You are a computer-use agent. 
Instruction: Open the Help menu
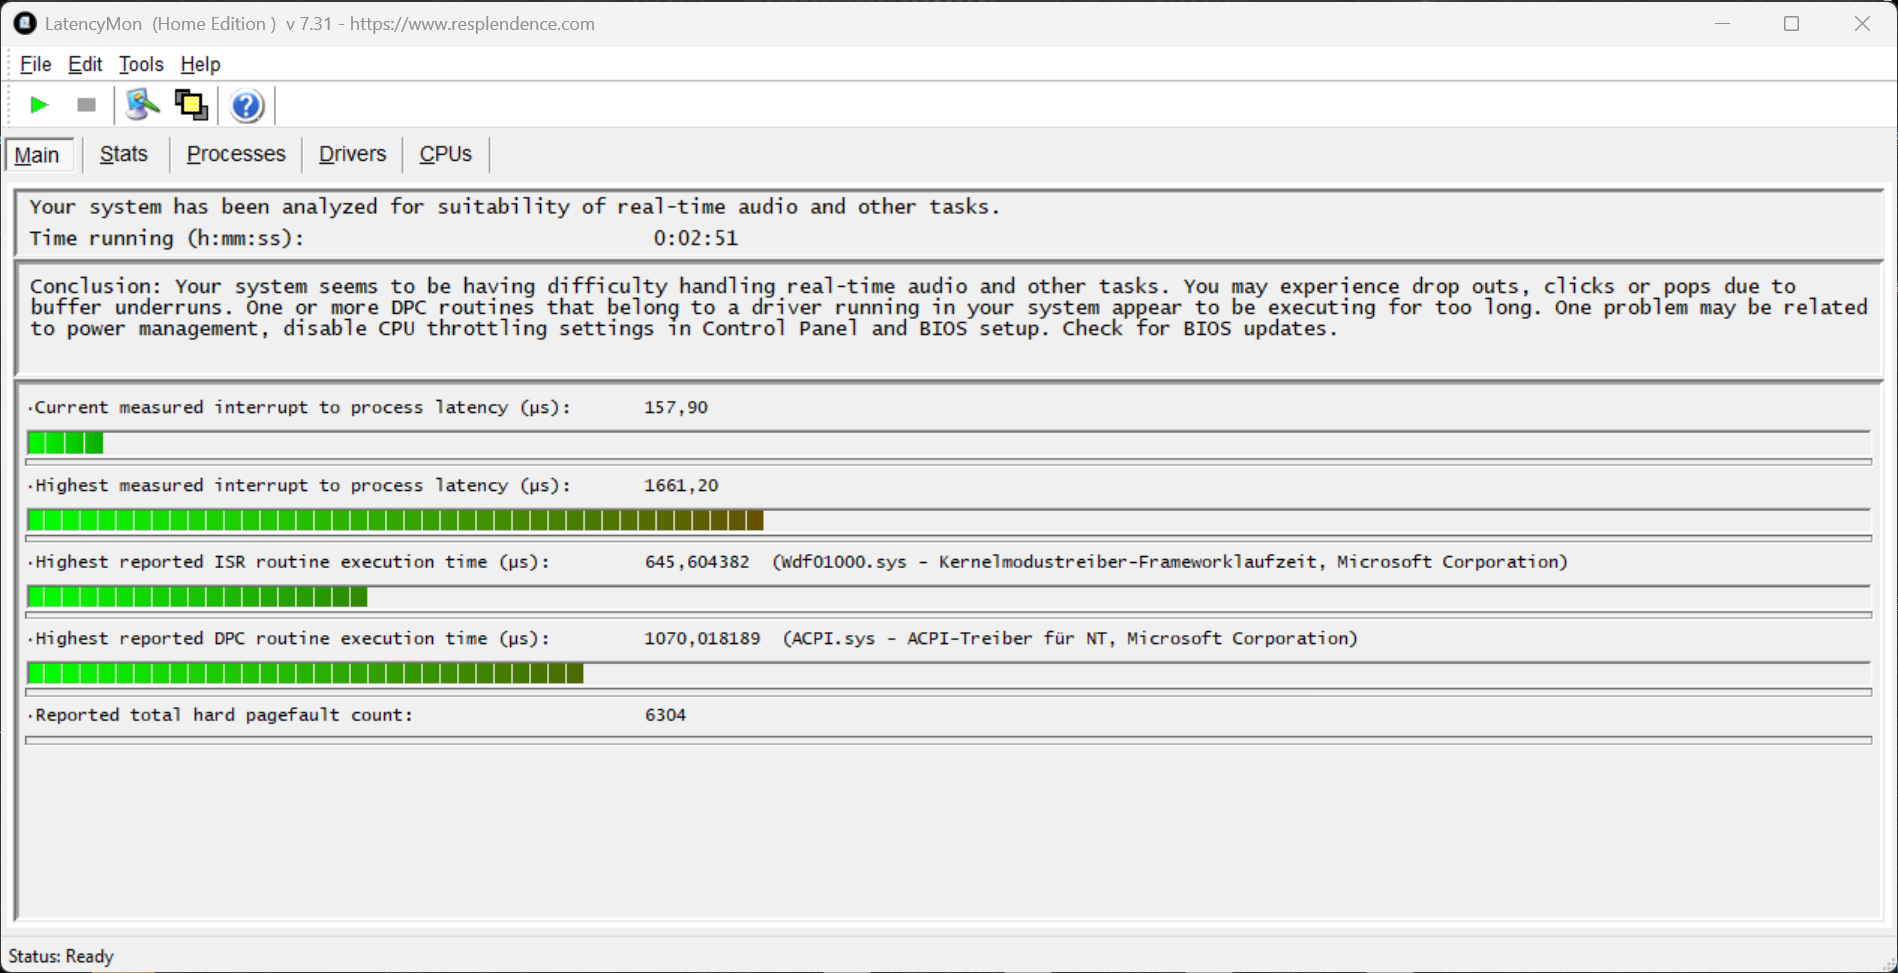[200, 64]
